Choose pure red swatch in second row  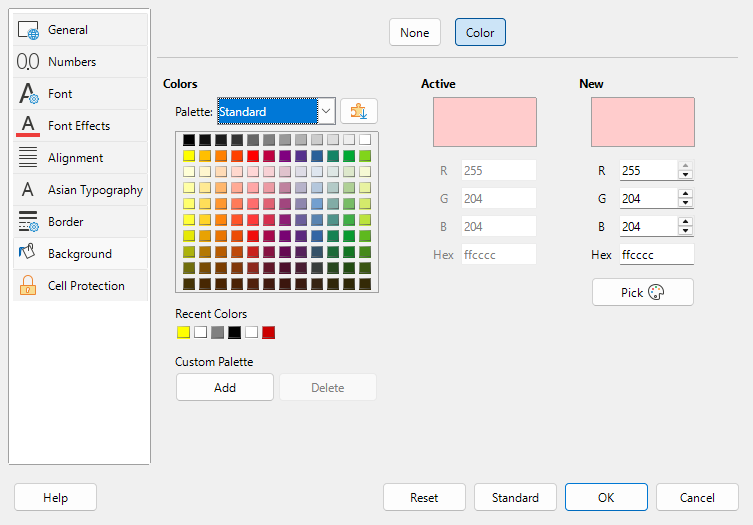[253, 156]
